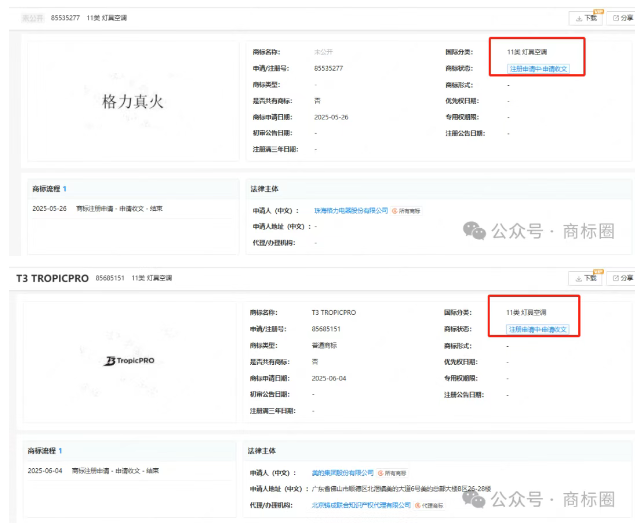Select the 商标流程 section header in first record
Image resolution: width=635 pixels, height=523 pixels.
(46, 188)
